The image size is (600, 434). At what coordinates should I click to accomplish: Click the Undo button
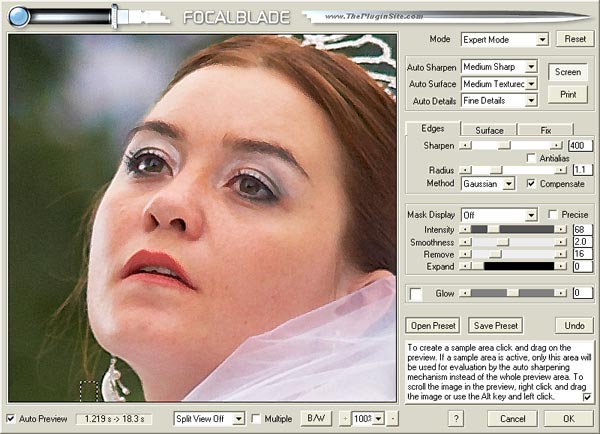click(x=574, y=326)
